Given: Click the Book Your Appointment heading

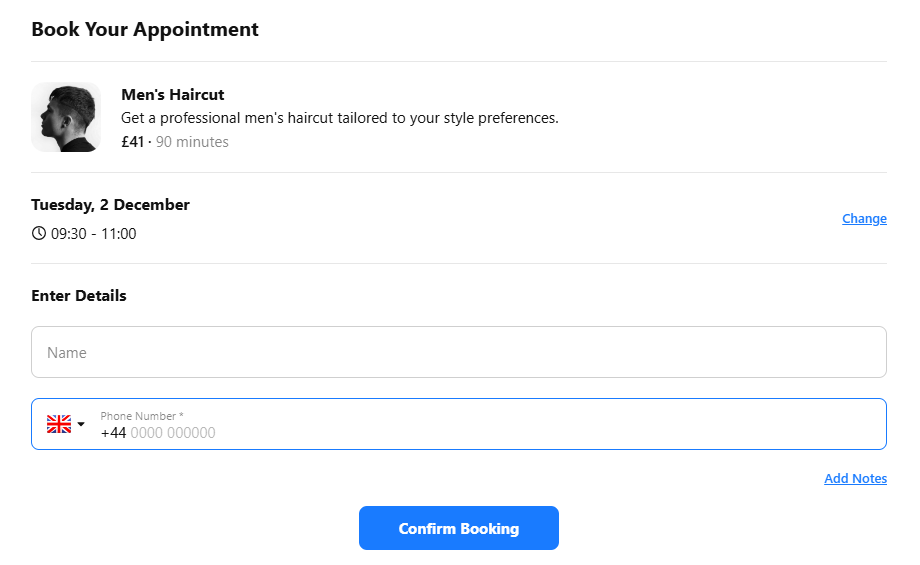Looking at the screenshot, I should pyautogui.click(x=145, y=29).
